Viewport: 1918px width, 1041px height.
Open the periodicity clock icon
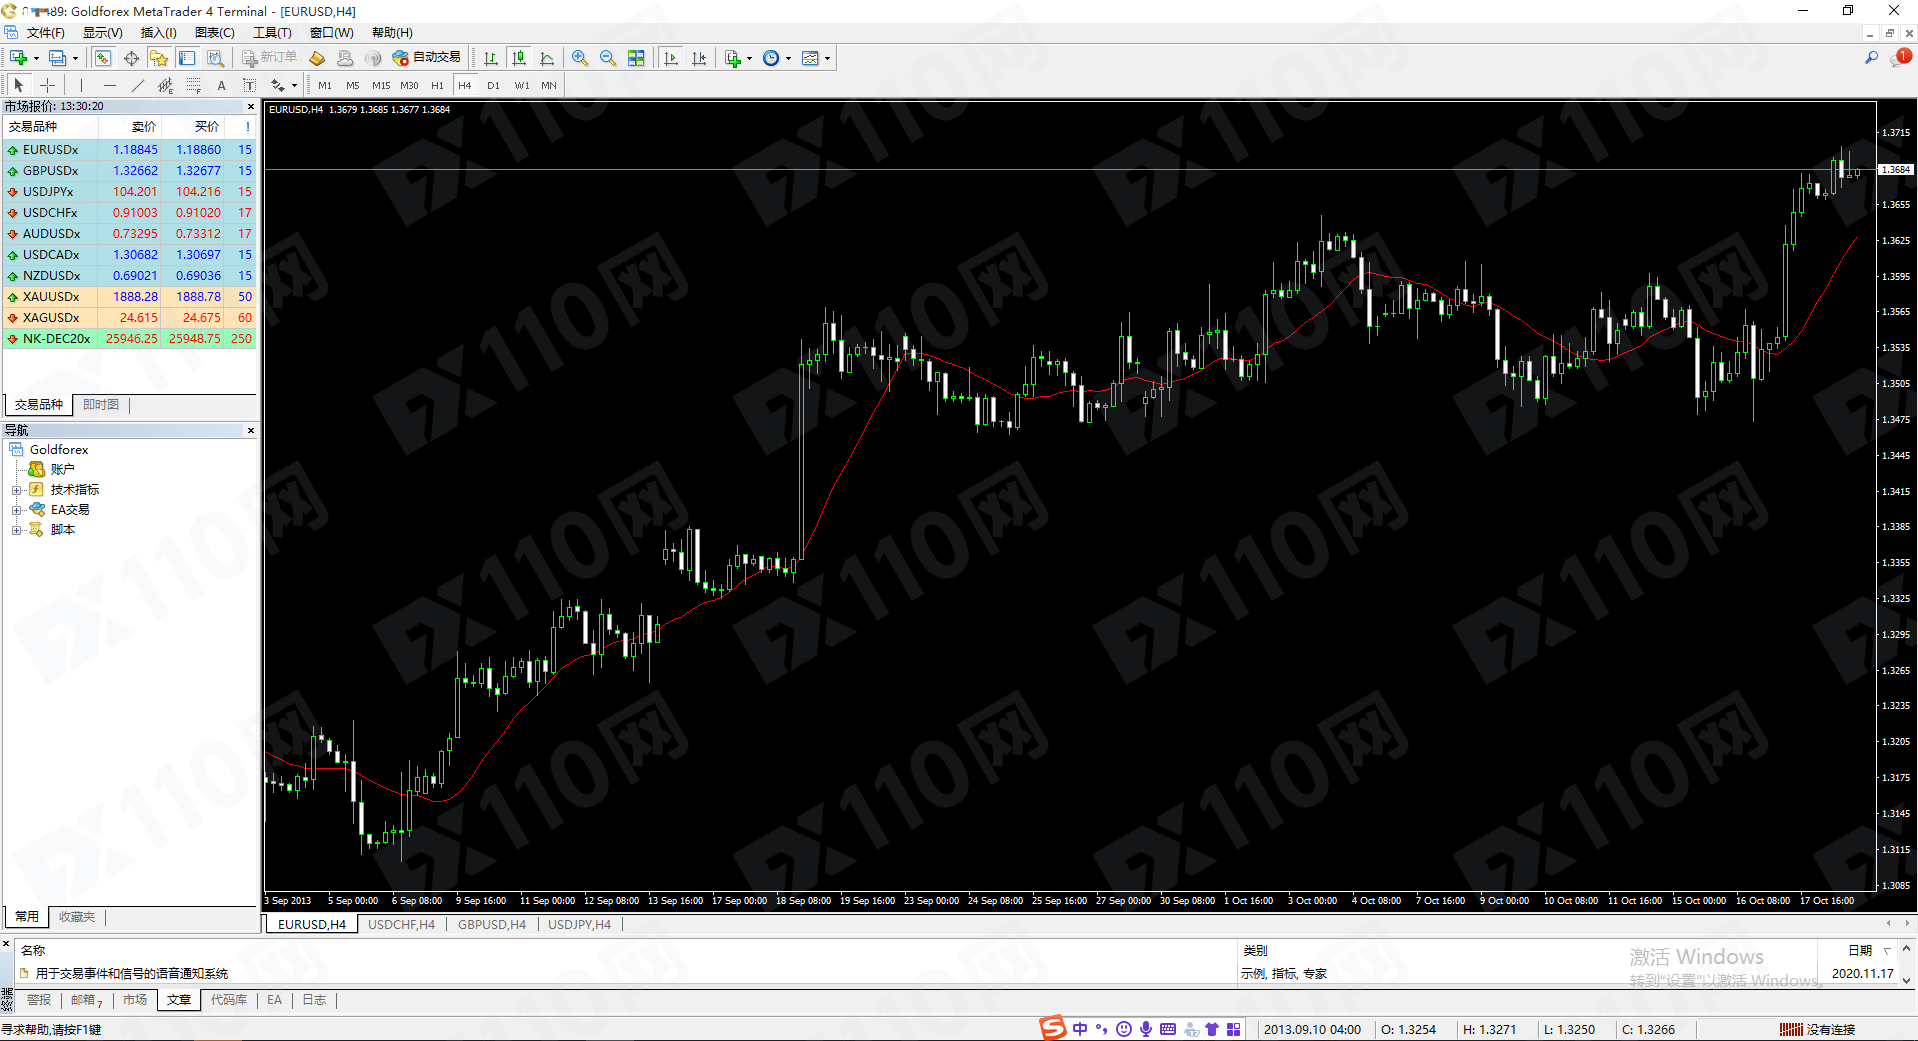[x=771, y=58]
